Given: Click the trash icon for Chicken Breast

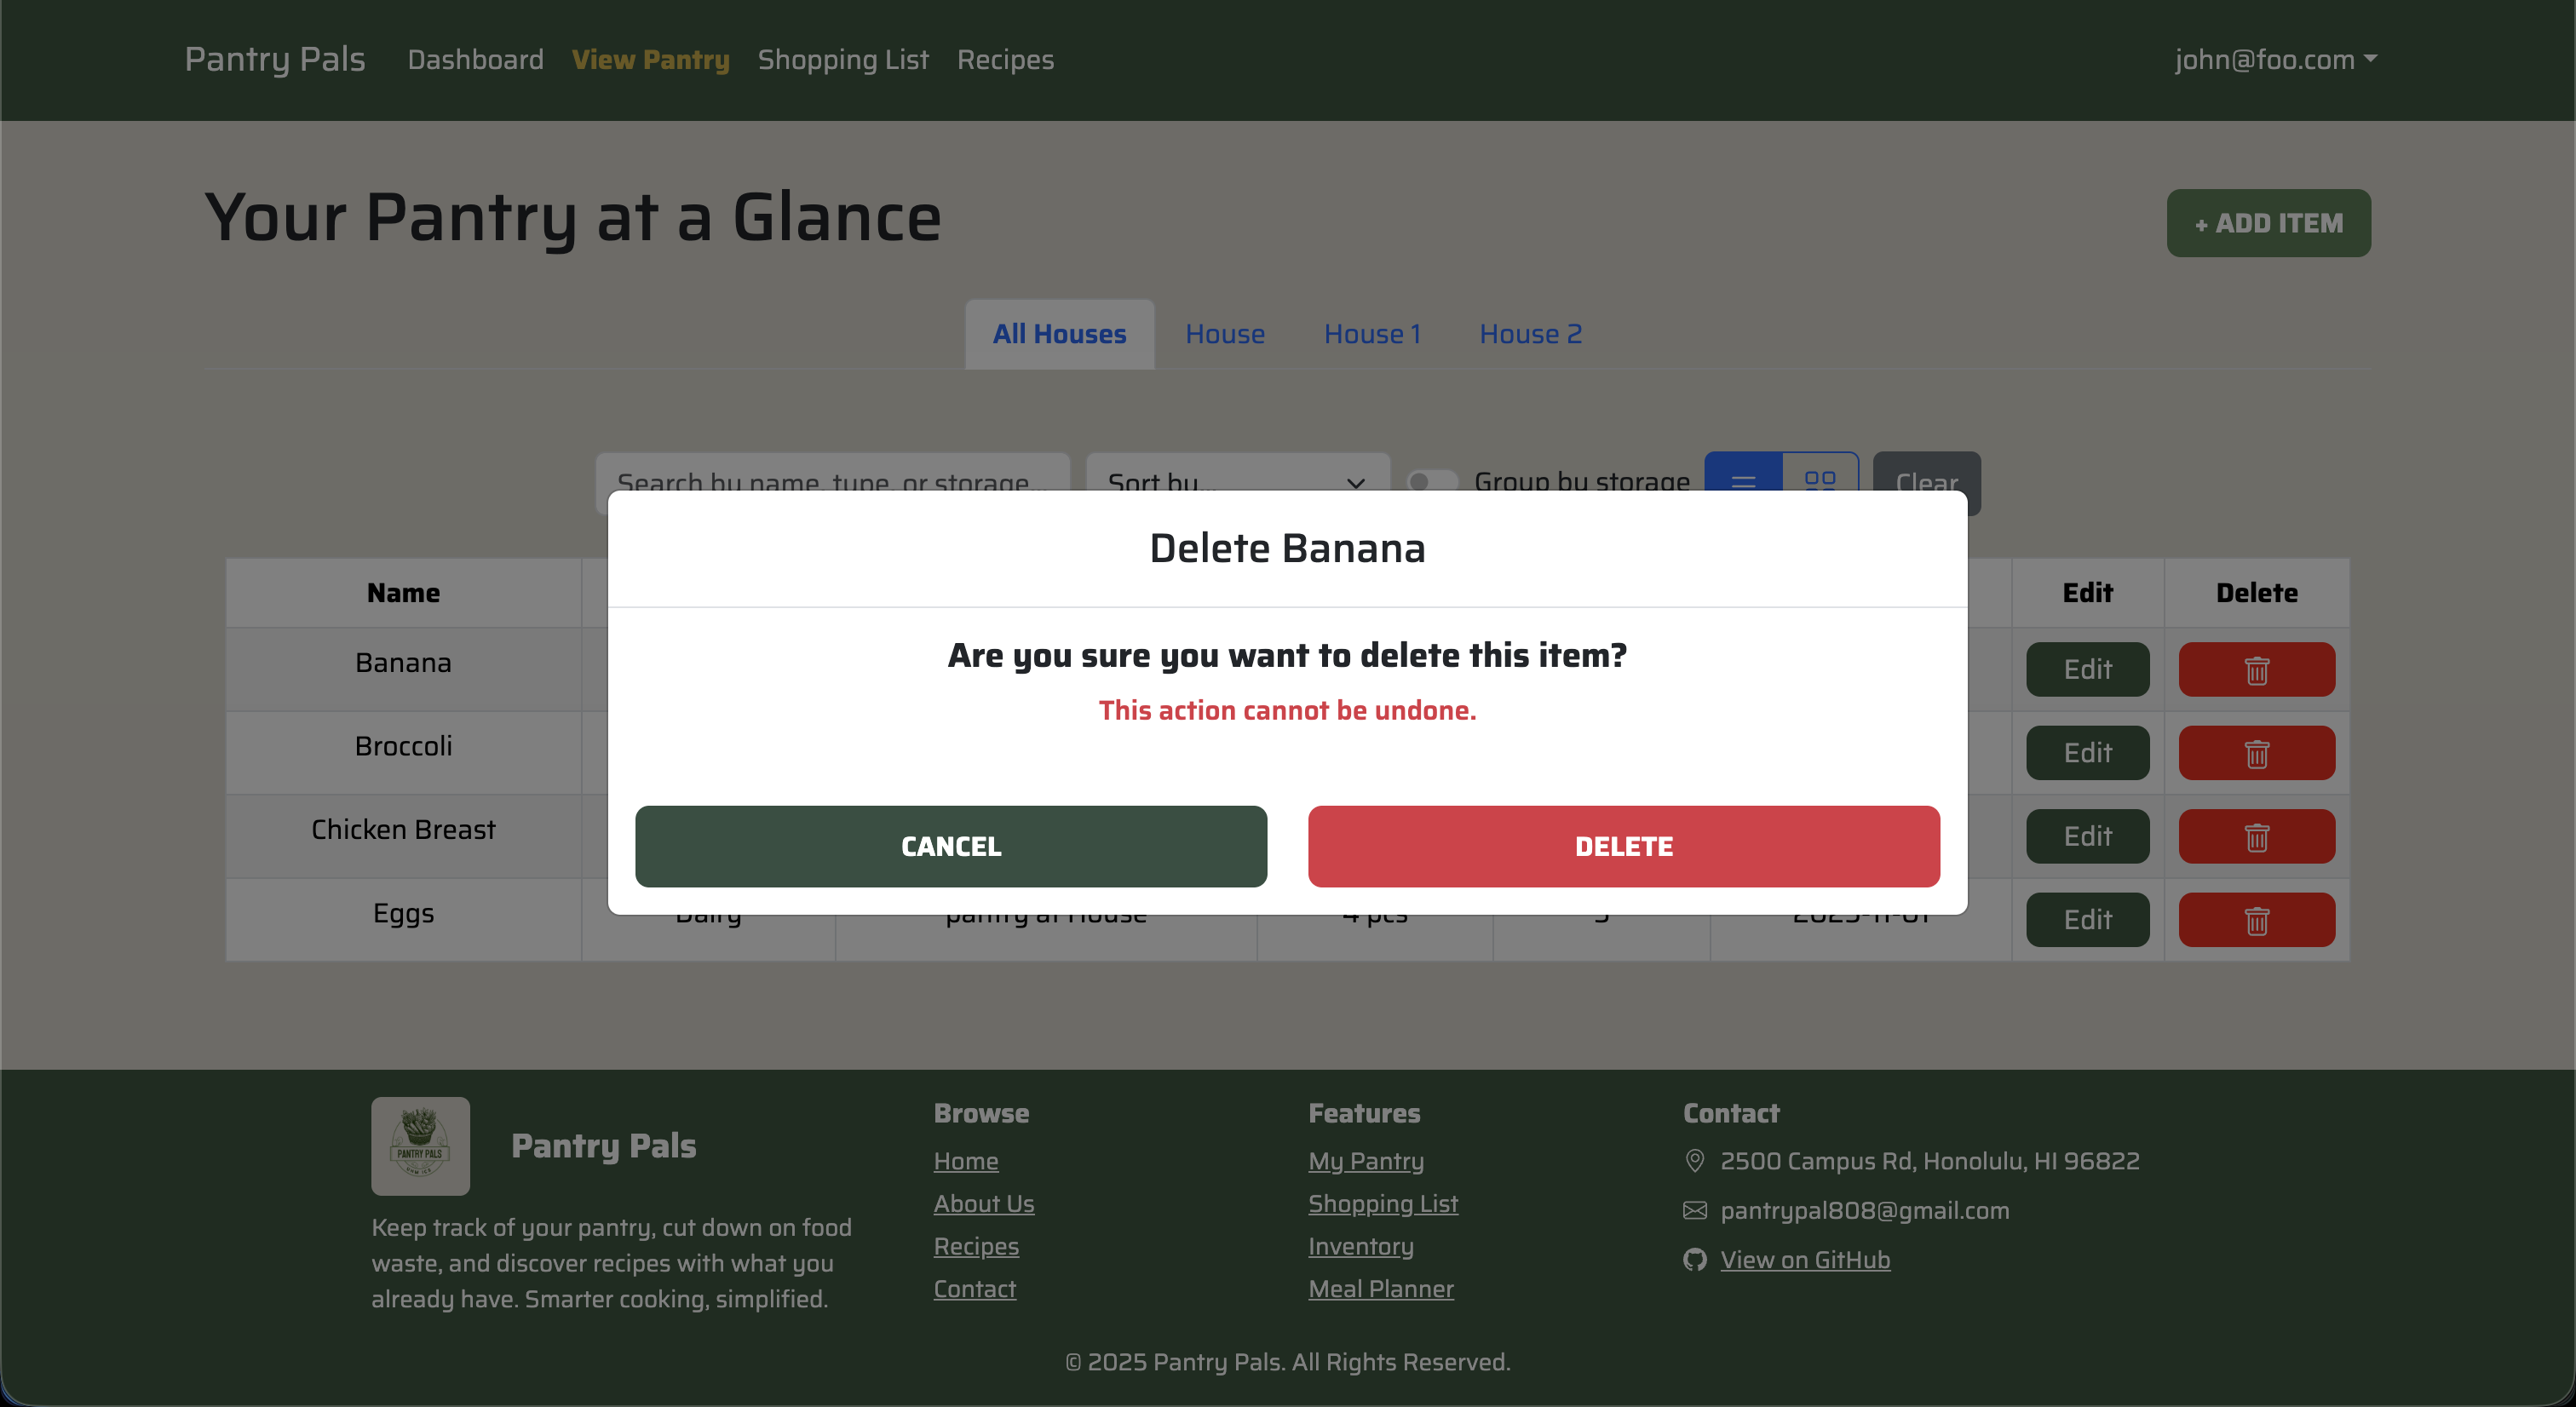Looking at the screenshot, I should [2256, 836].
